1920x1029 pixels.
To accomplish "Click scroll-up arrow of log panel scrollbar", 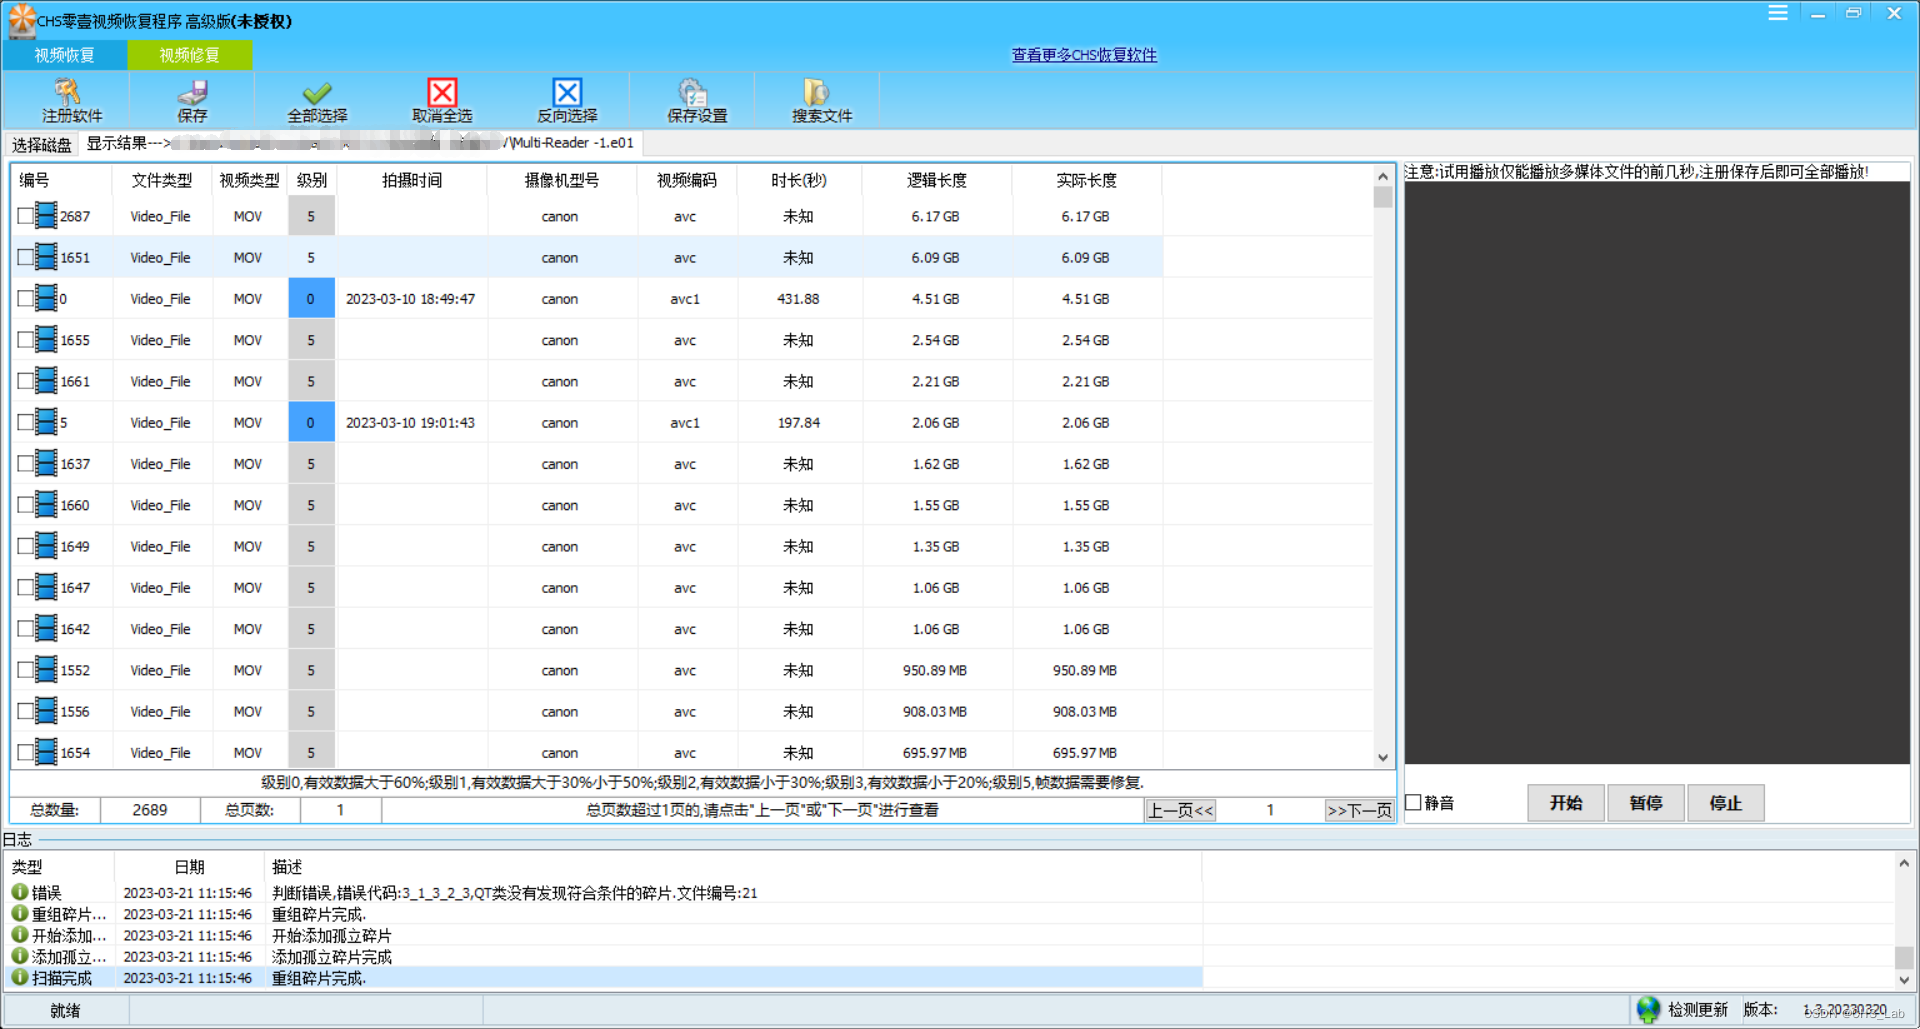I will tap(1904, 862).
